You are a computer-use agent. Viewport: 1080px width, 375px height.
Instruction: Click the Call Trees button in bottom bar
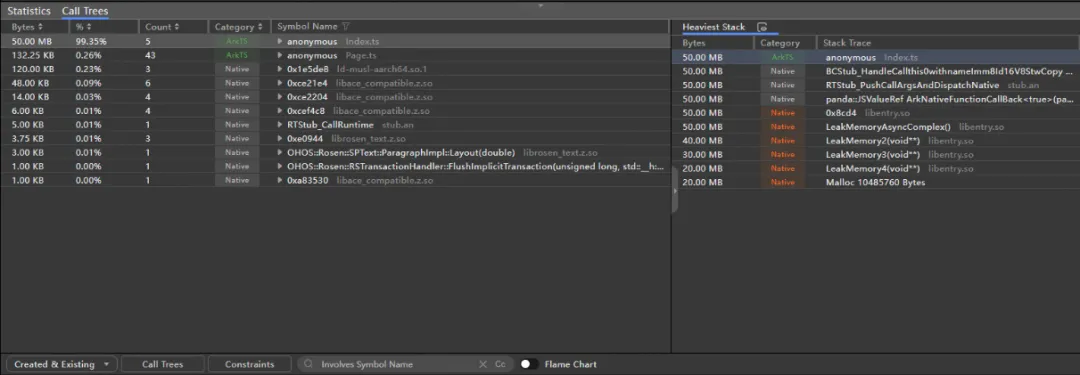(x=163, y=364)
